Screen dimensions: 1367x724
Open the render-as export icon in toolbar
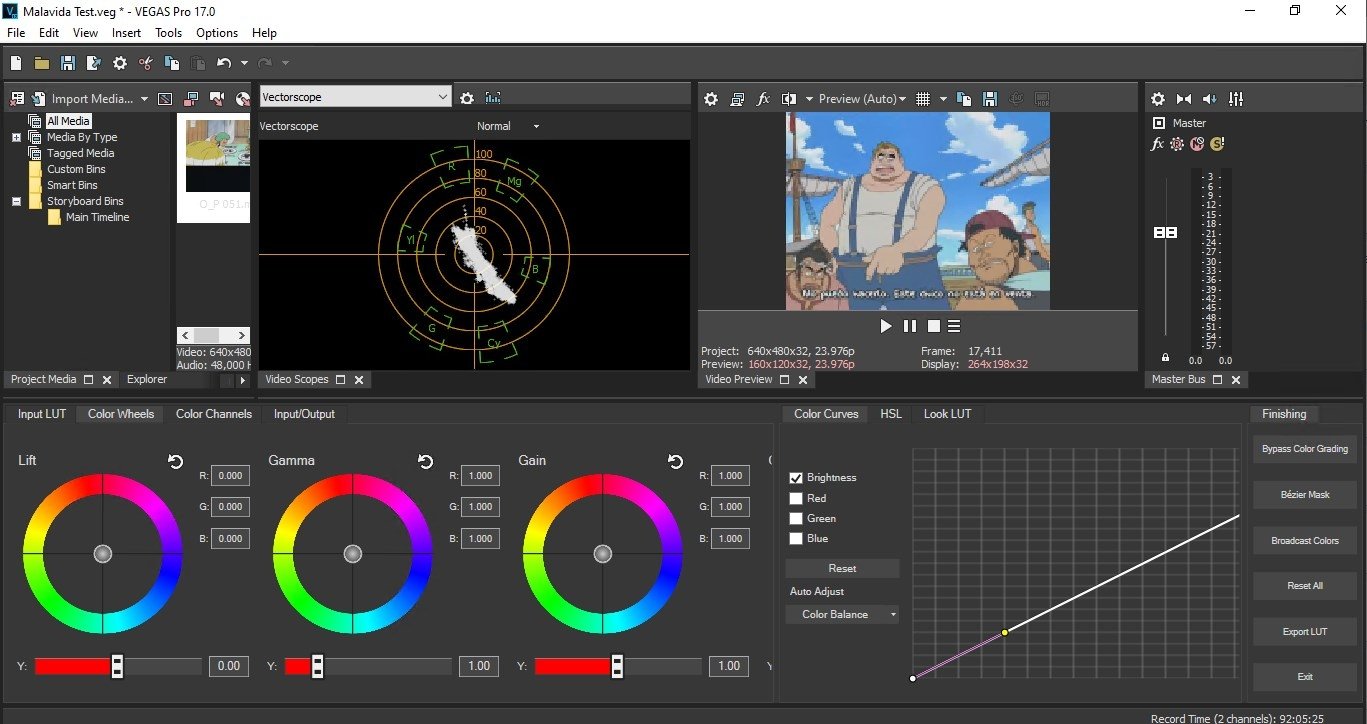coord(94,63)
